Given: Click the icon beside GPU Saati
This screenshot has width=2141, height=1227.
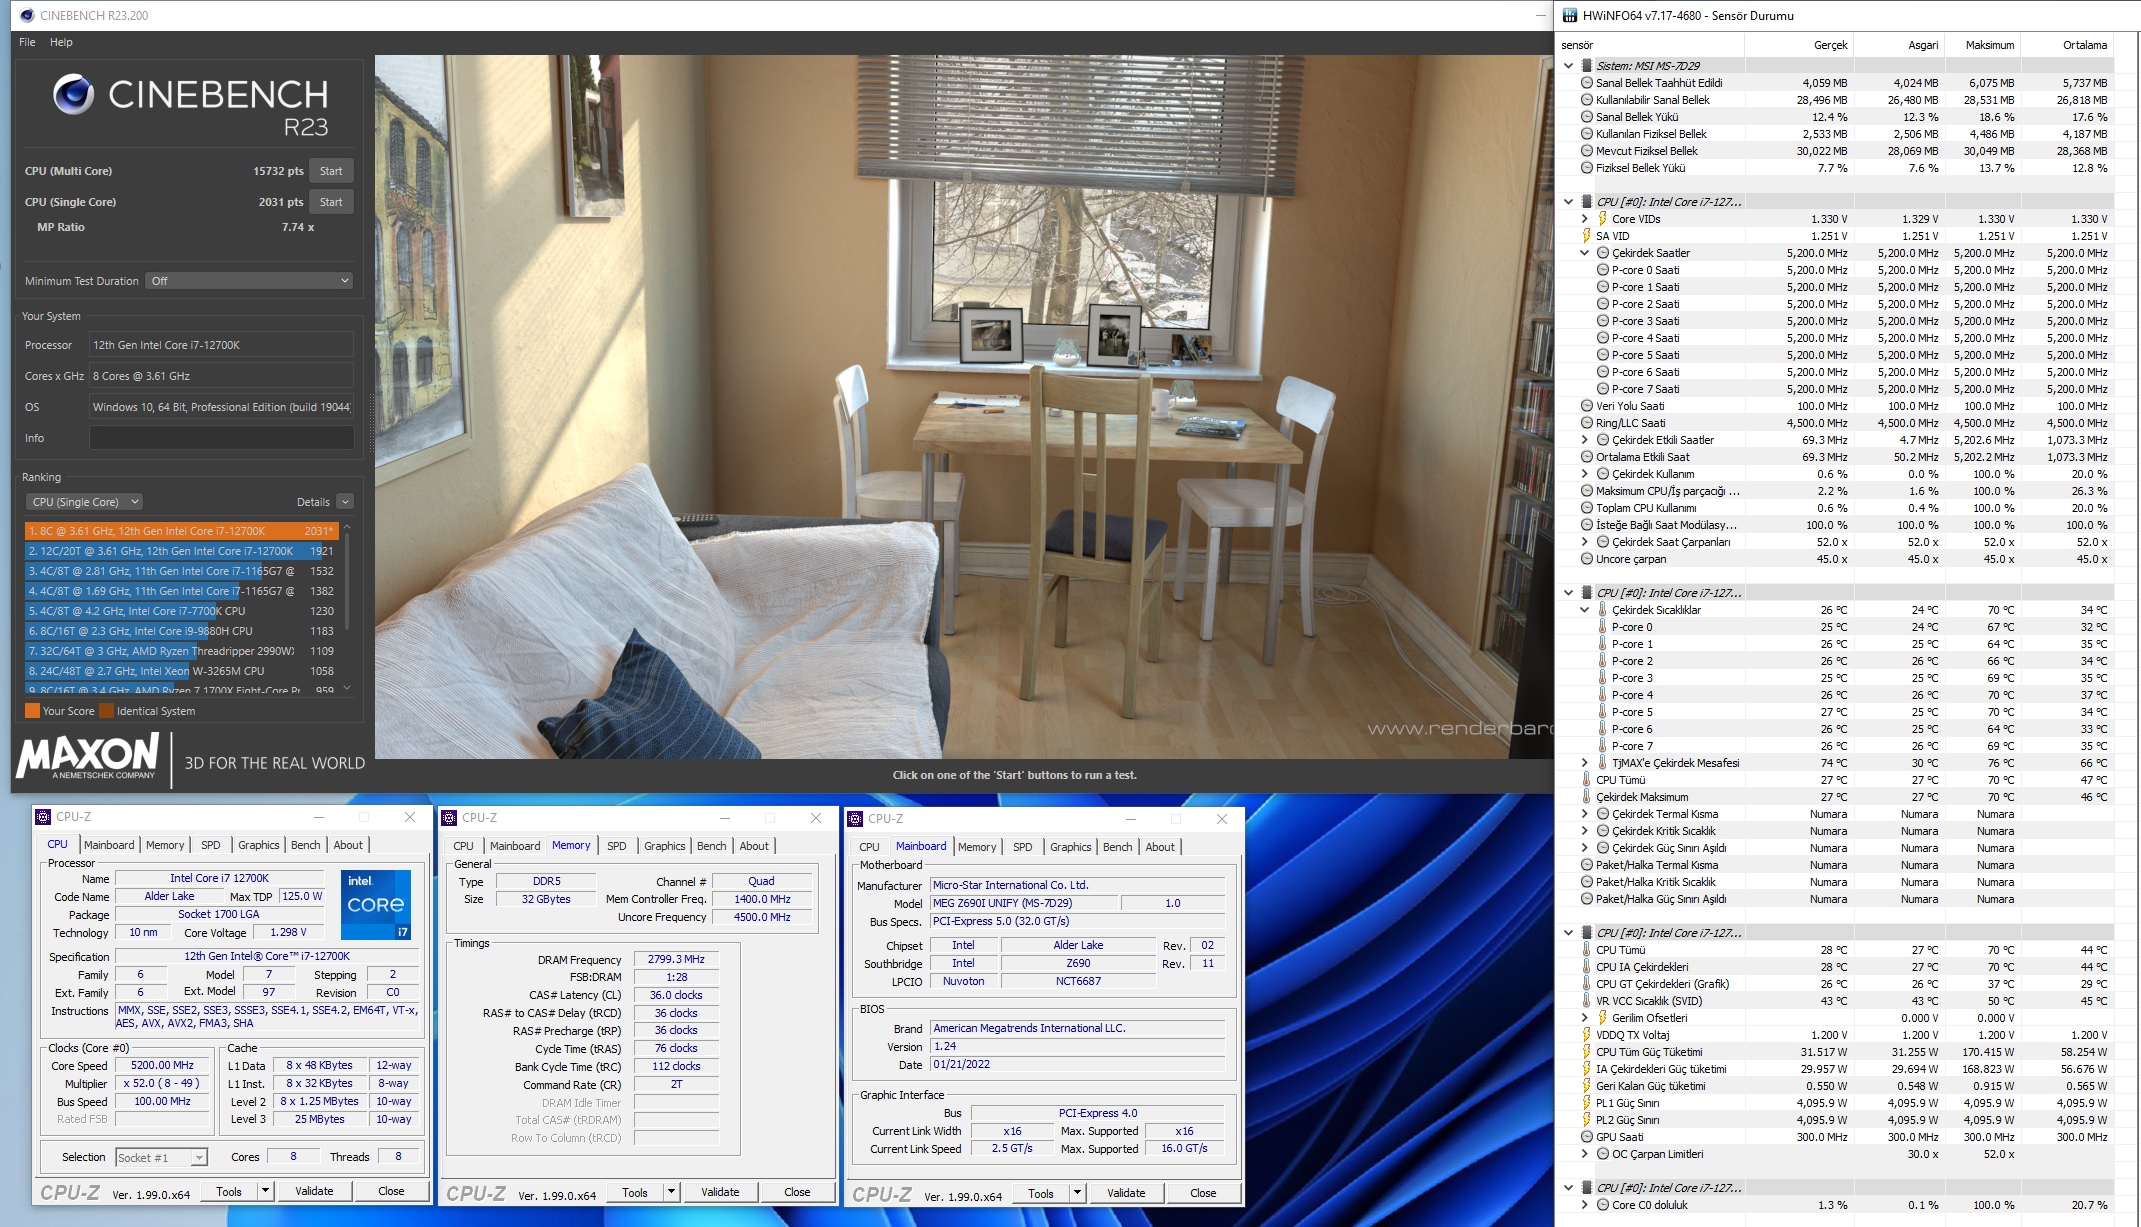Looking at the screenshot, I should click(1586, 1137).
